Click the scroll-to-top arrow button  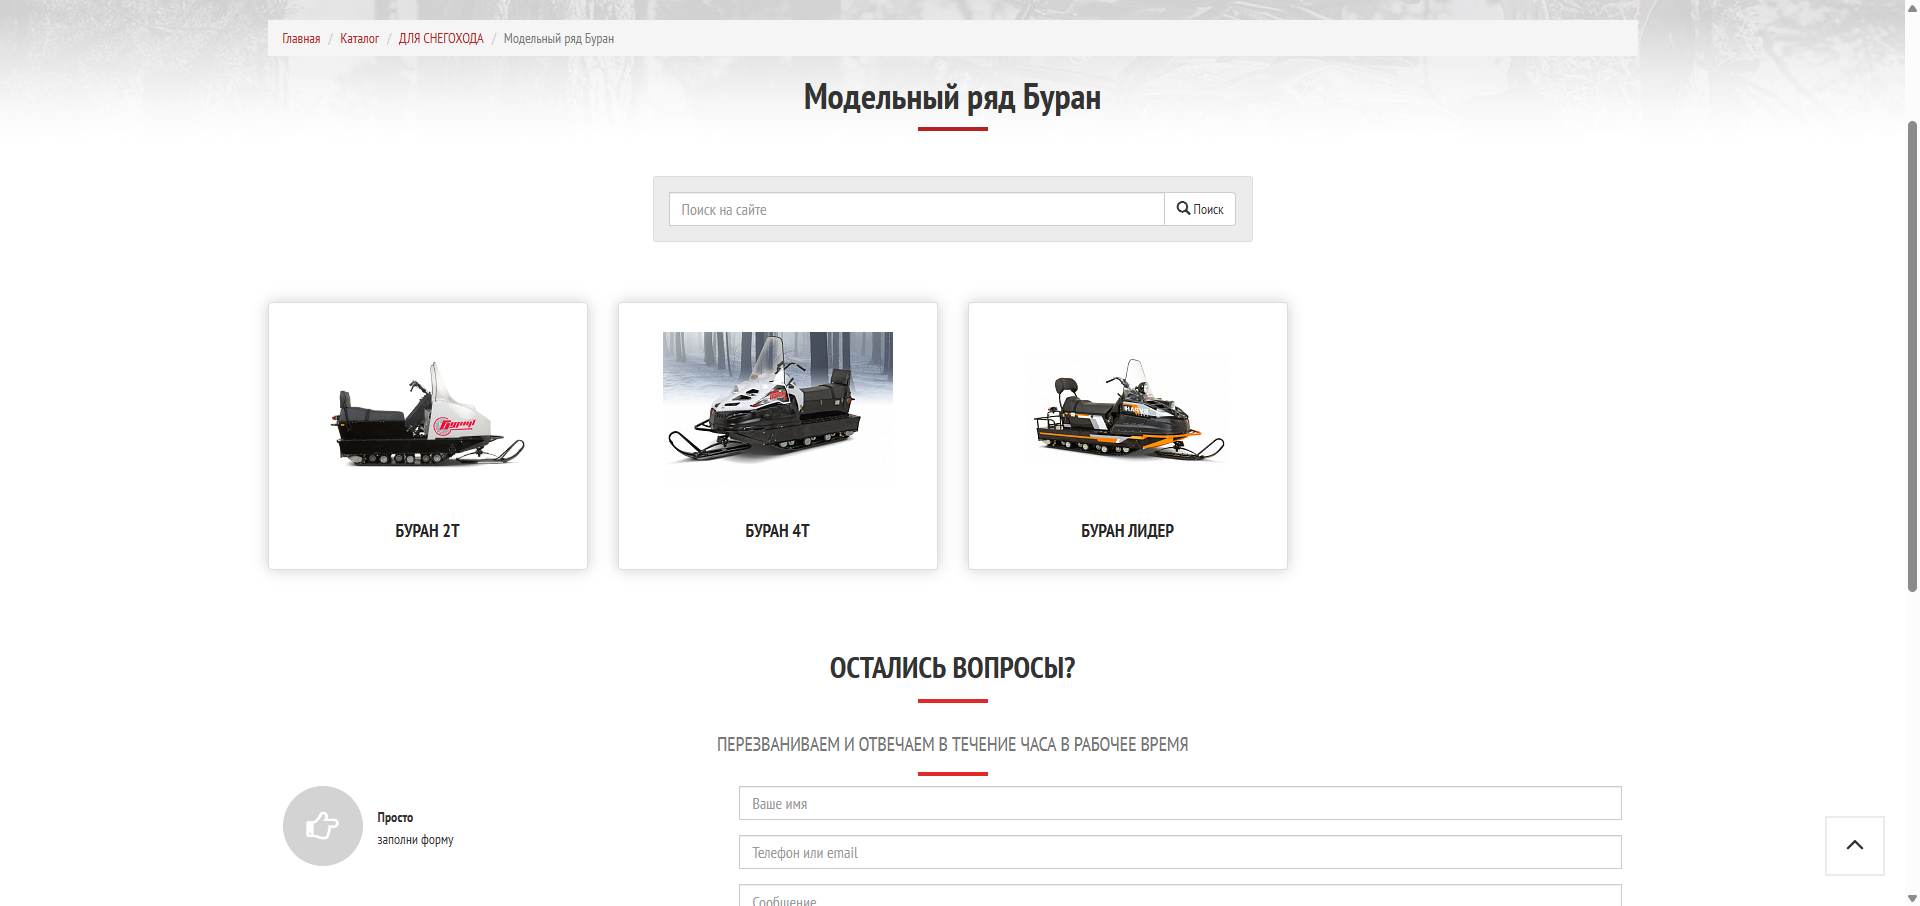[x=1855, y=846]
